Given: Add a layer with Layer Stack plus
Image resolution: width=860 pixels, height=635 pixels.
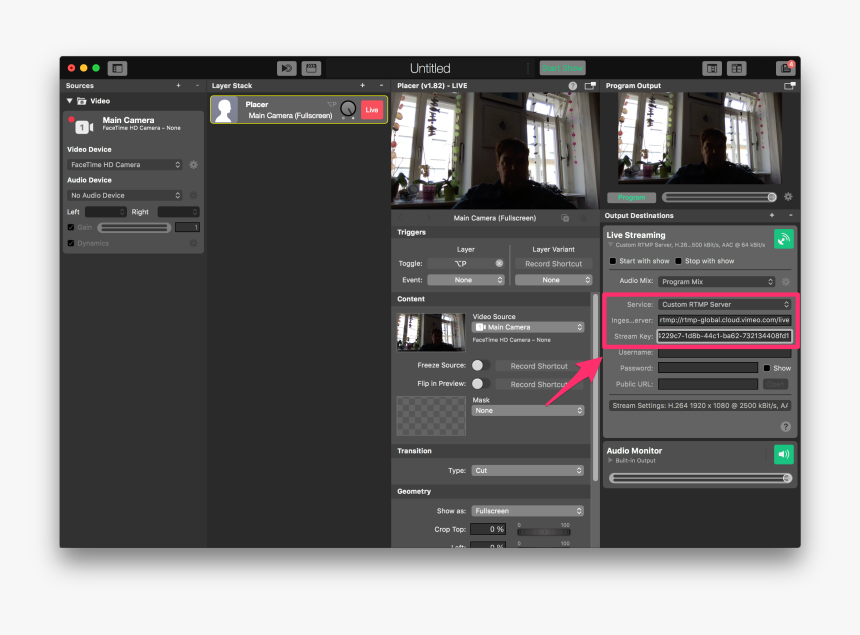Looking at the screenshot, I should [363, 86].
